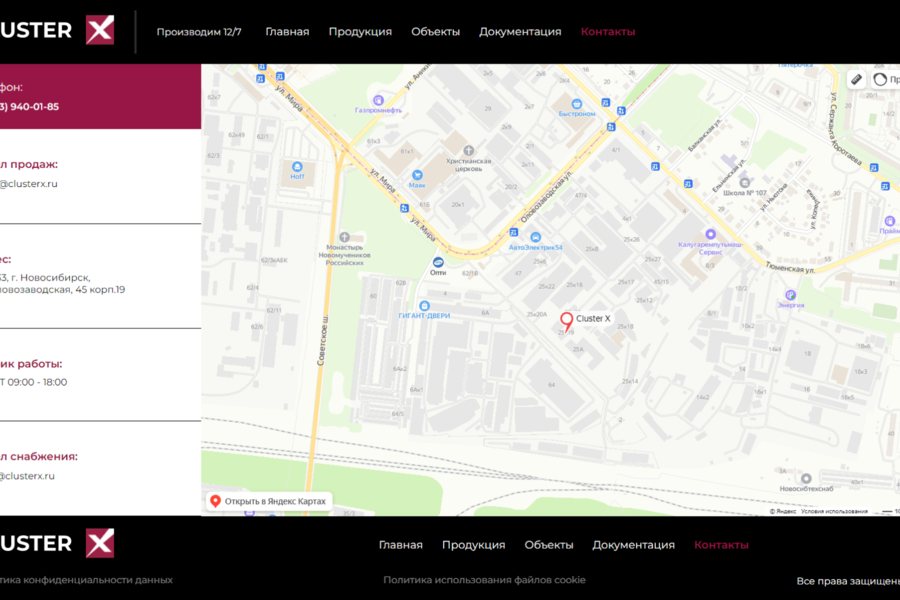Open Контакты in the header menu

point(608,32)
